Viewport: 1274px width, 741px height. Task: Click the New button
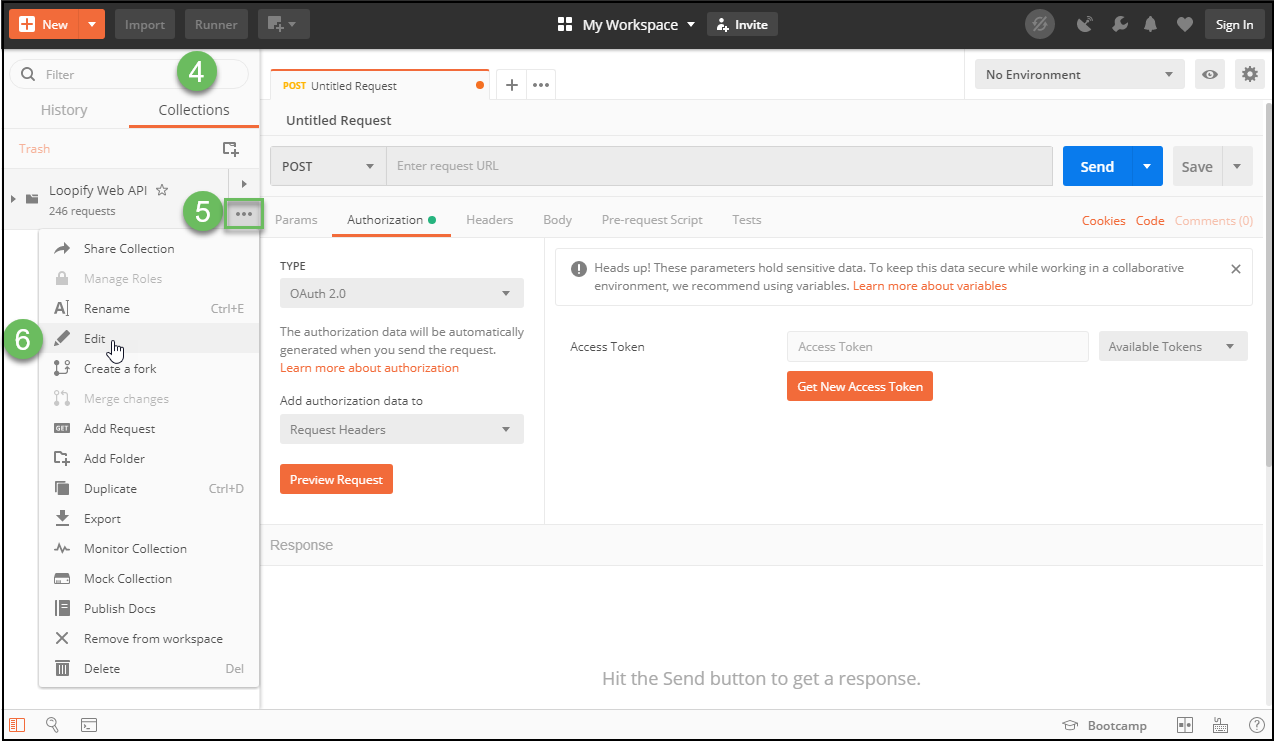point(44,24)
